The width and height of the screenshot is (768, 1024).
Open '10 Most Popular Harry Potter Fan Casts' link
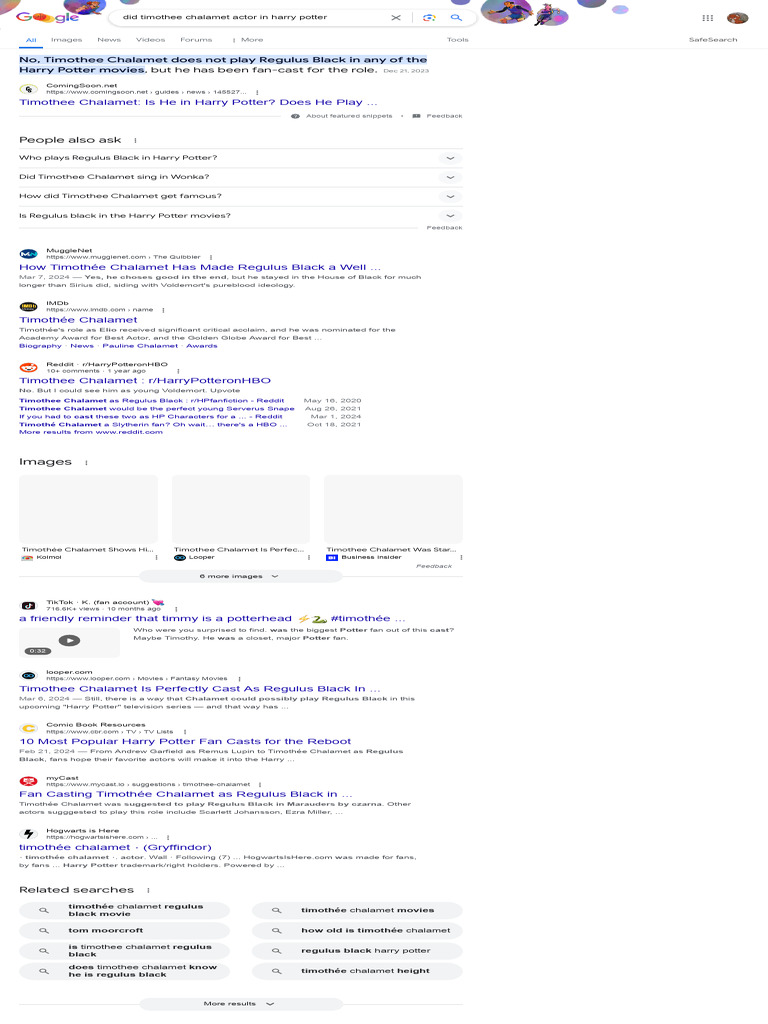185,742
